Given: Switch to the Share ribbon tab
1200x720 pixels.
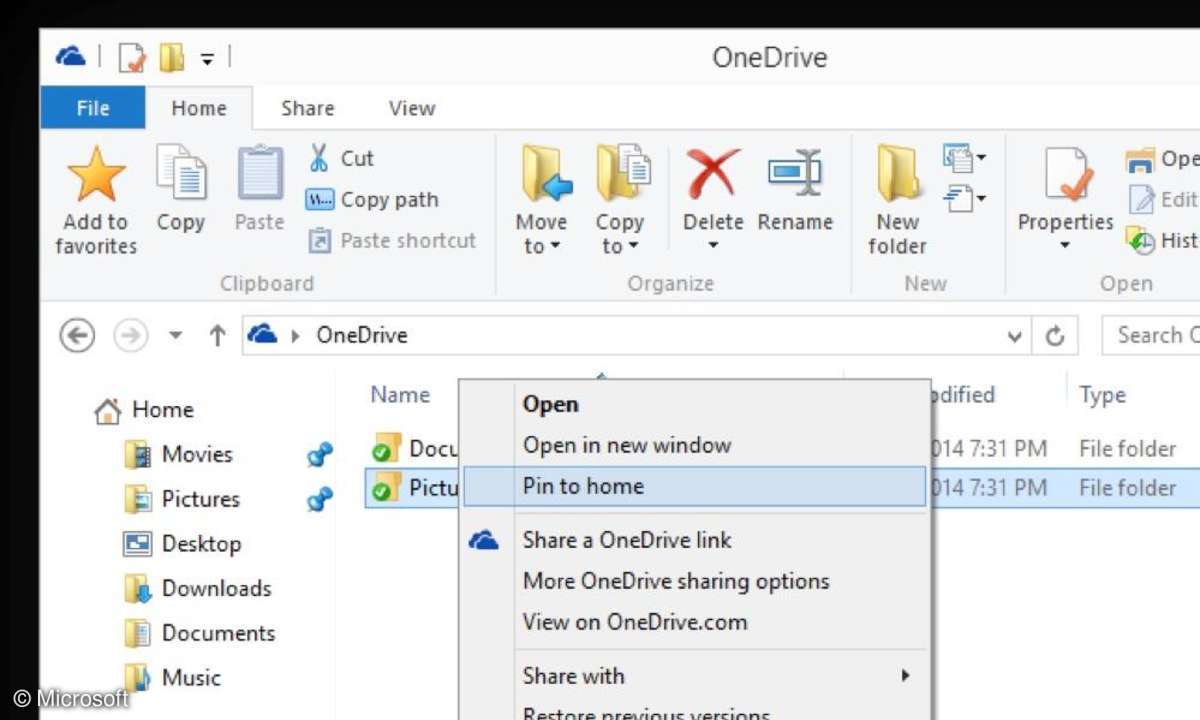Looking at the screenshot, I should (x=307, y=108).
